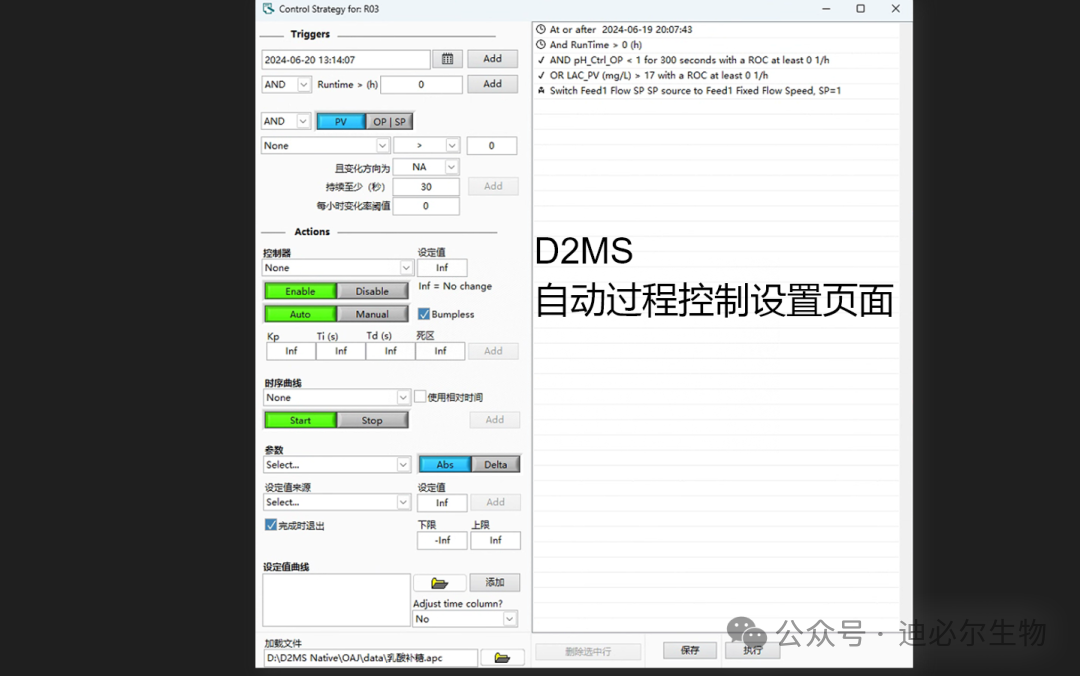The width and height of the screenshot is (1080, 676).
Task: Select the Disable controller option
Action: [x=373, y=291]
